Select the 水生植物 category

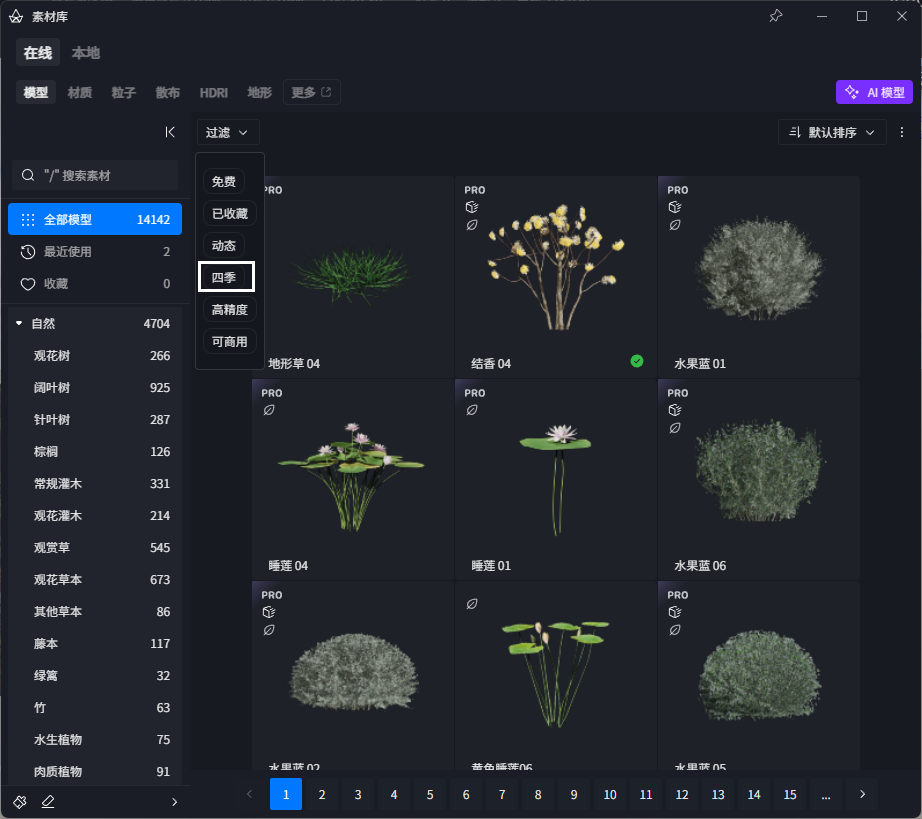tap(95, 740)
